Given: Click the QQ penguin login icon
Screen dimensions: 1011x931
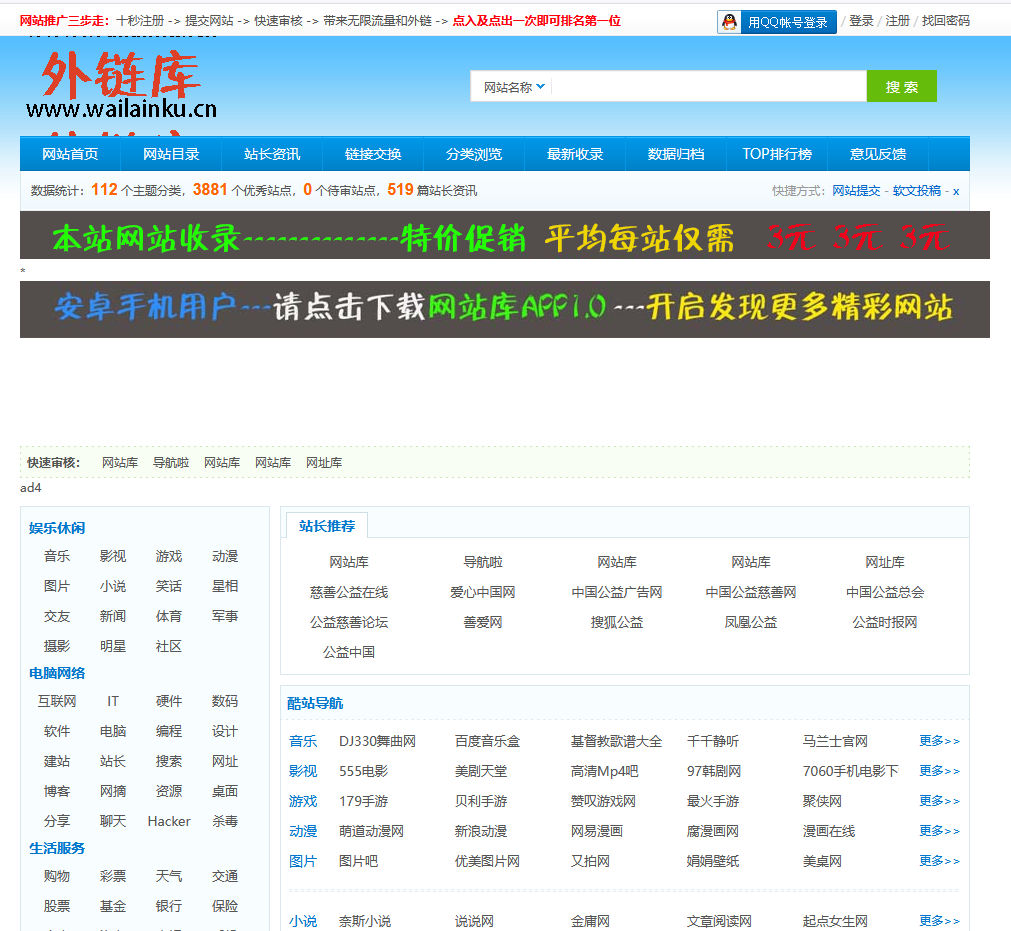Looking at the screenshot, I should click(x=730, y=22).
